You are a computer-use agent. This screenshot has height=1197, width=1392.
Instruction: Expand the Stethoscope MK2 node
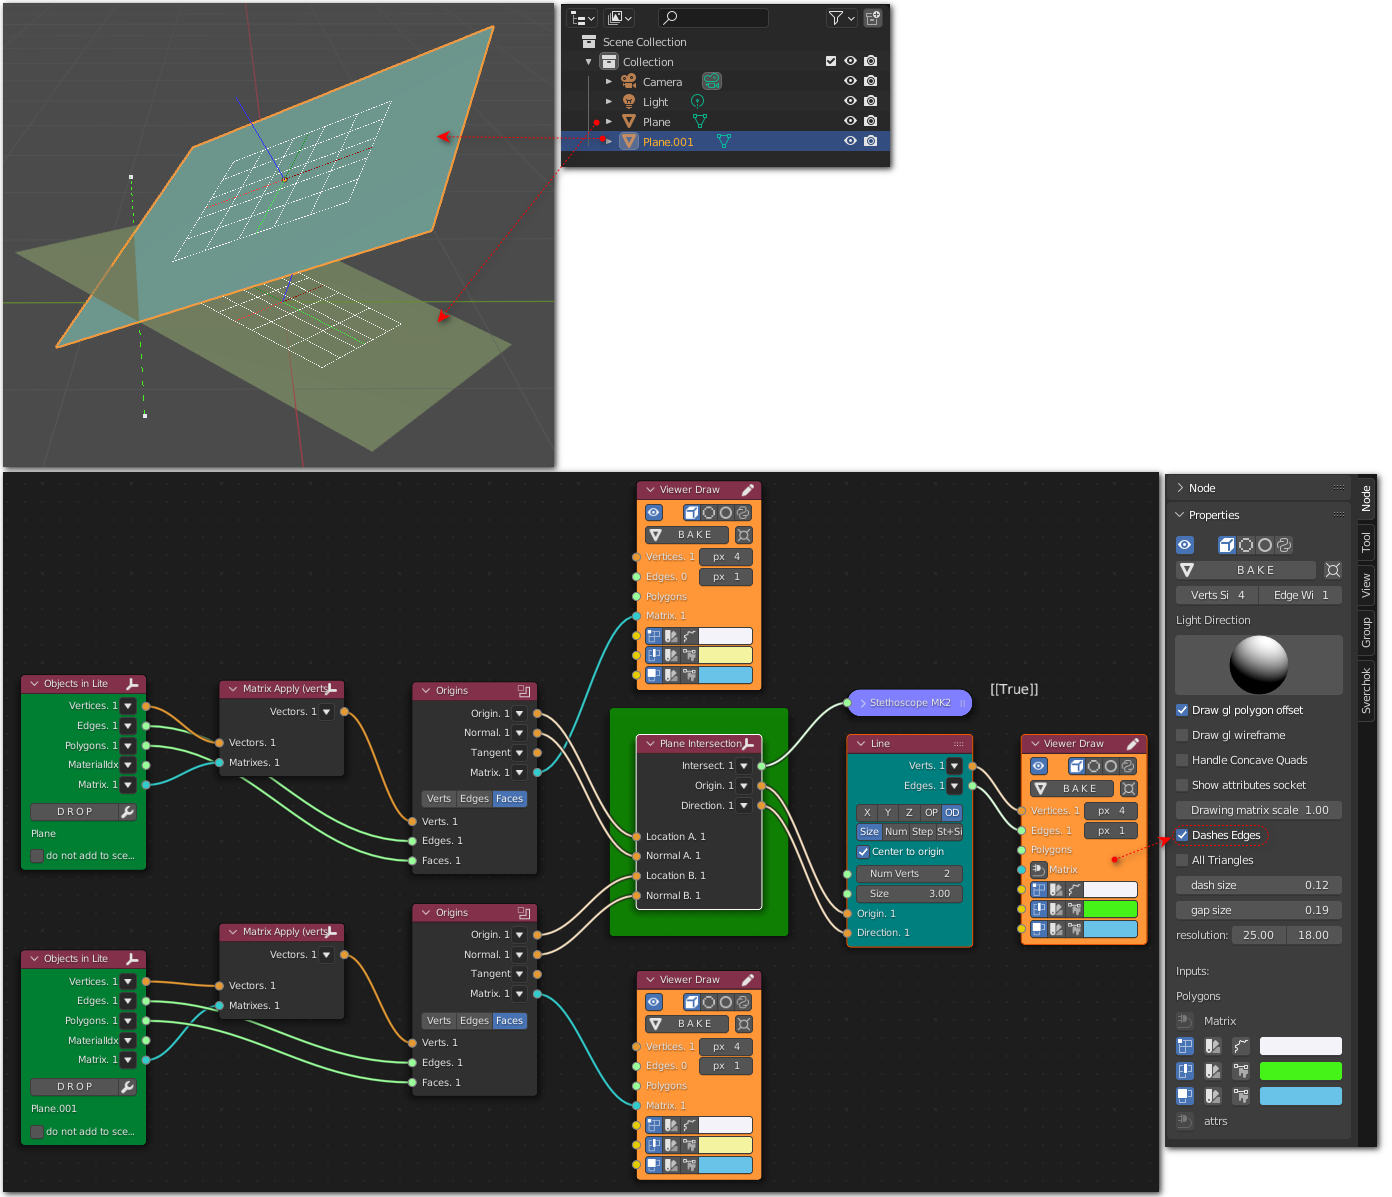(x=863, y=703)
